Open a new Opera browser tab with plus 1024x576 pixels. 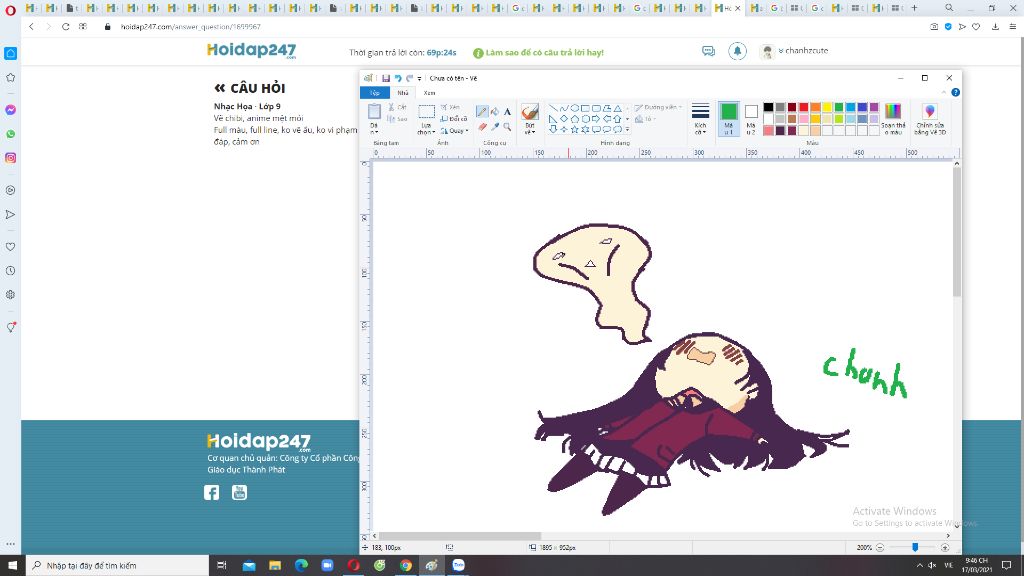coord(914,8)
